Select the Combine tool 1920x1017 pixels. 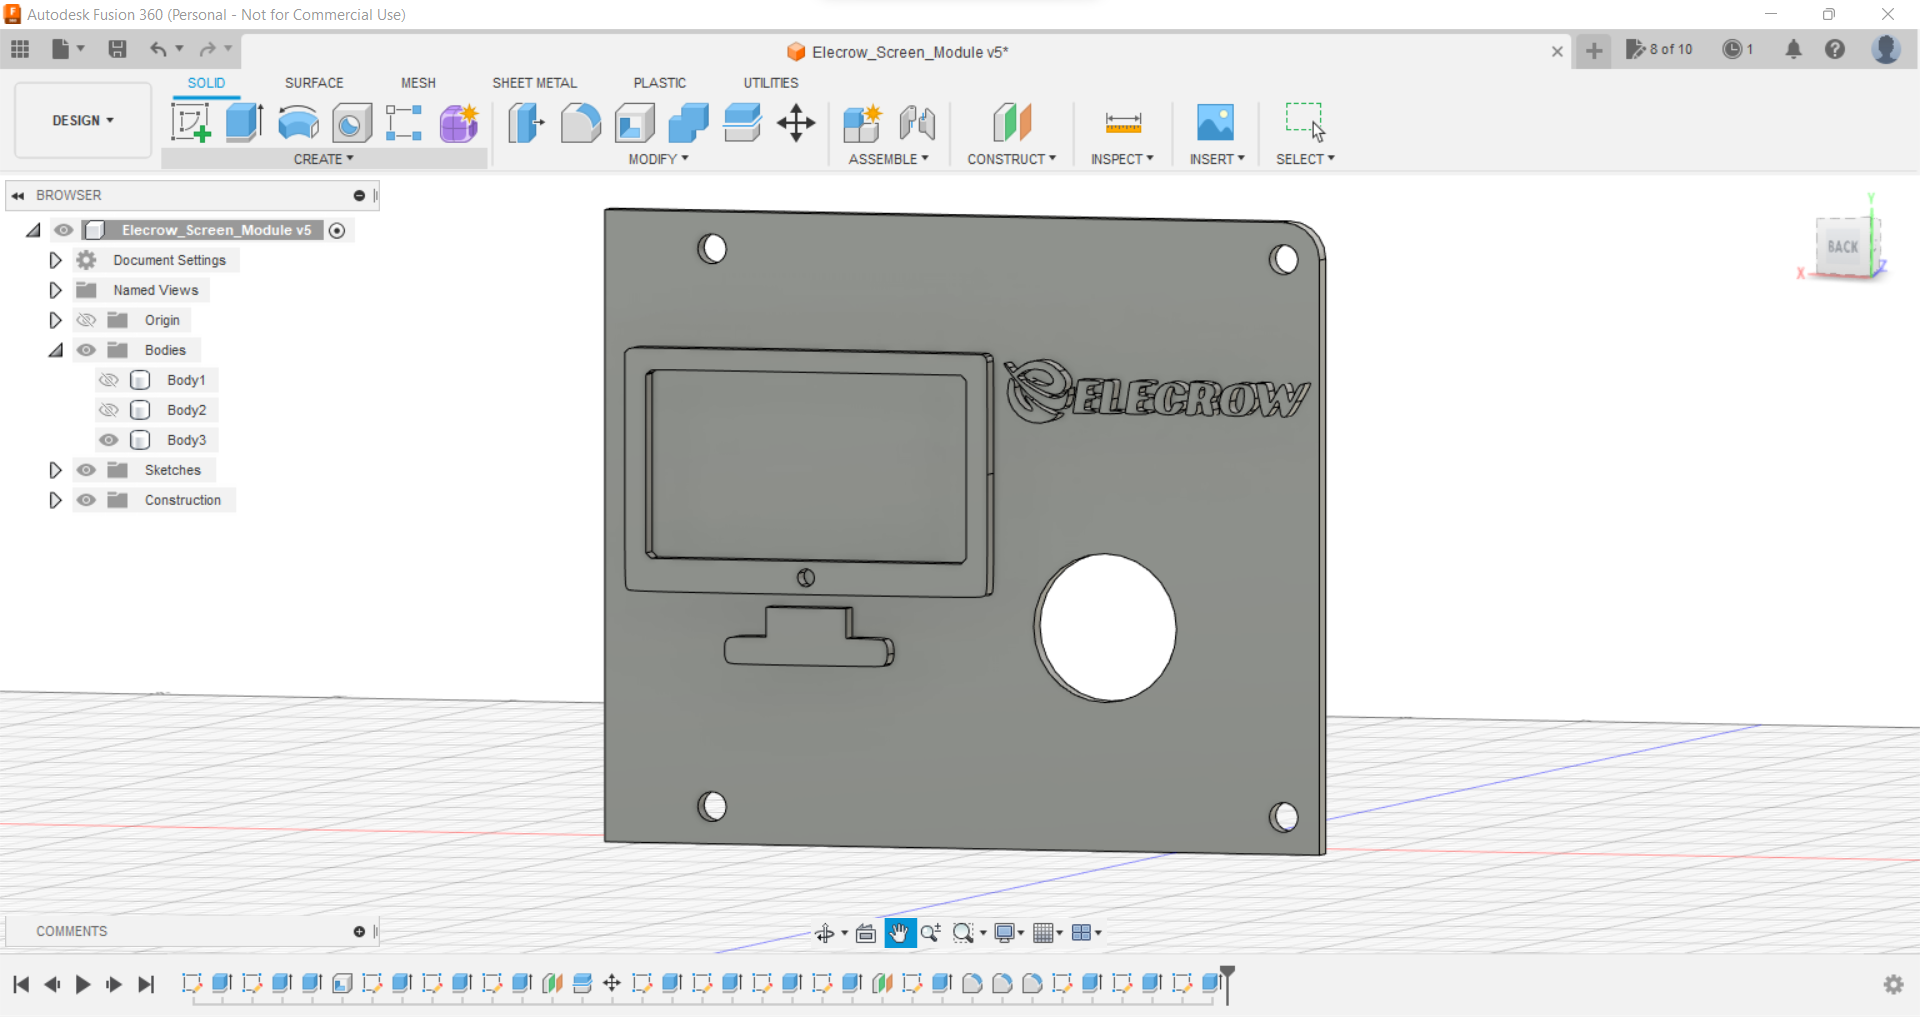(x=688, y=123)
